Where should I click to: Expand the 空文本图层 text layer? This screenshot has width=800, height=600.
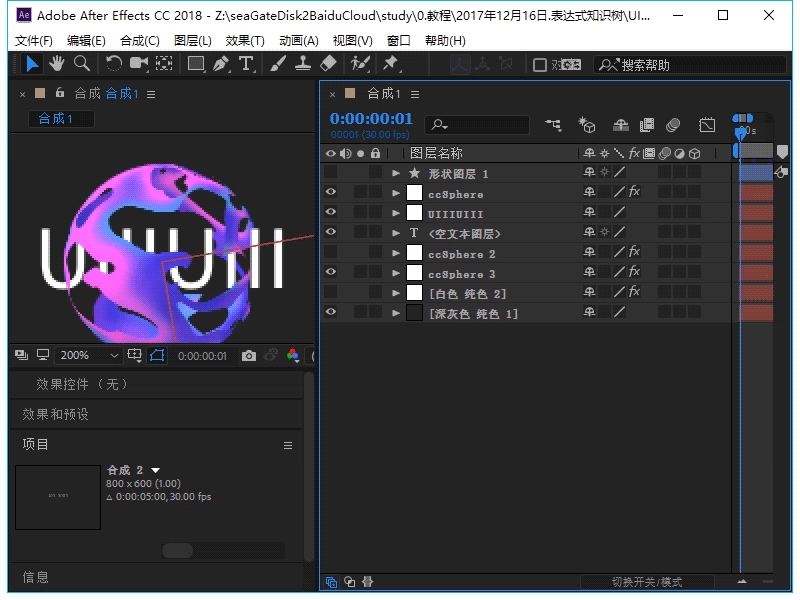coord(396,232)
